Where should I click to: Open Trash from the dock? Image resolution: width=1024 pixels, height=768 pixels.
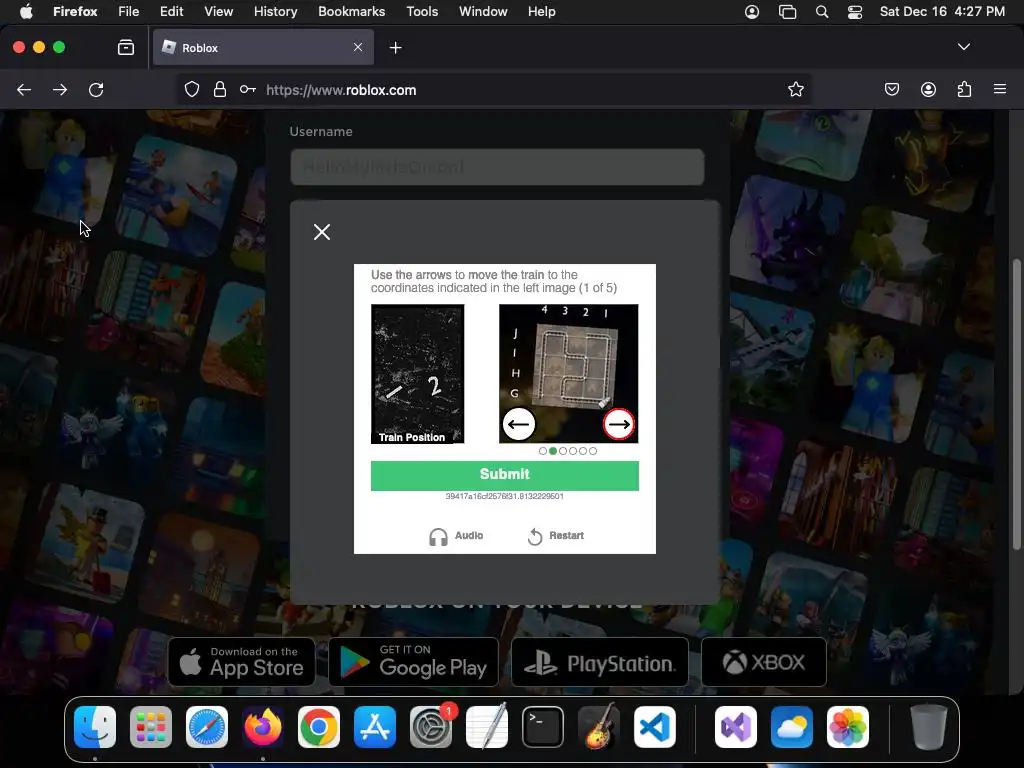coord(929,727)
